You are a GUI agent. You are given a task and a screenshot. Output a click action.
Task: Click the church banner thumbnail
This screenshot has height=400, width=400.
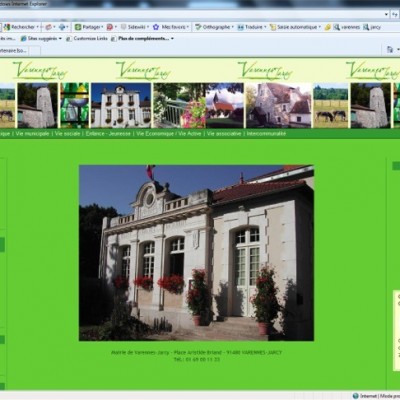(x=225, y=105)
